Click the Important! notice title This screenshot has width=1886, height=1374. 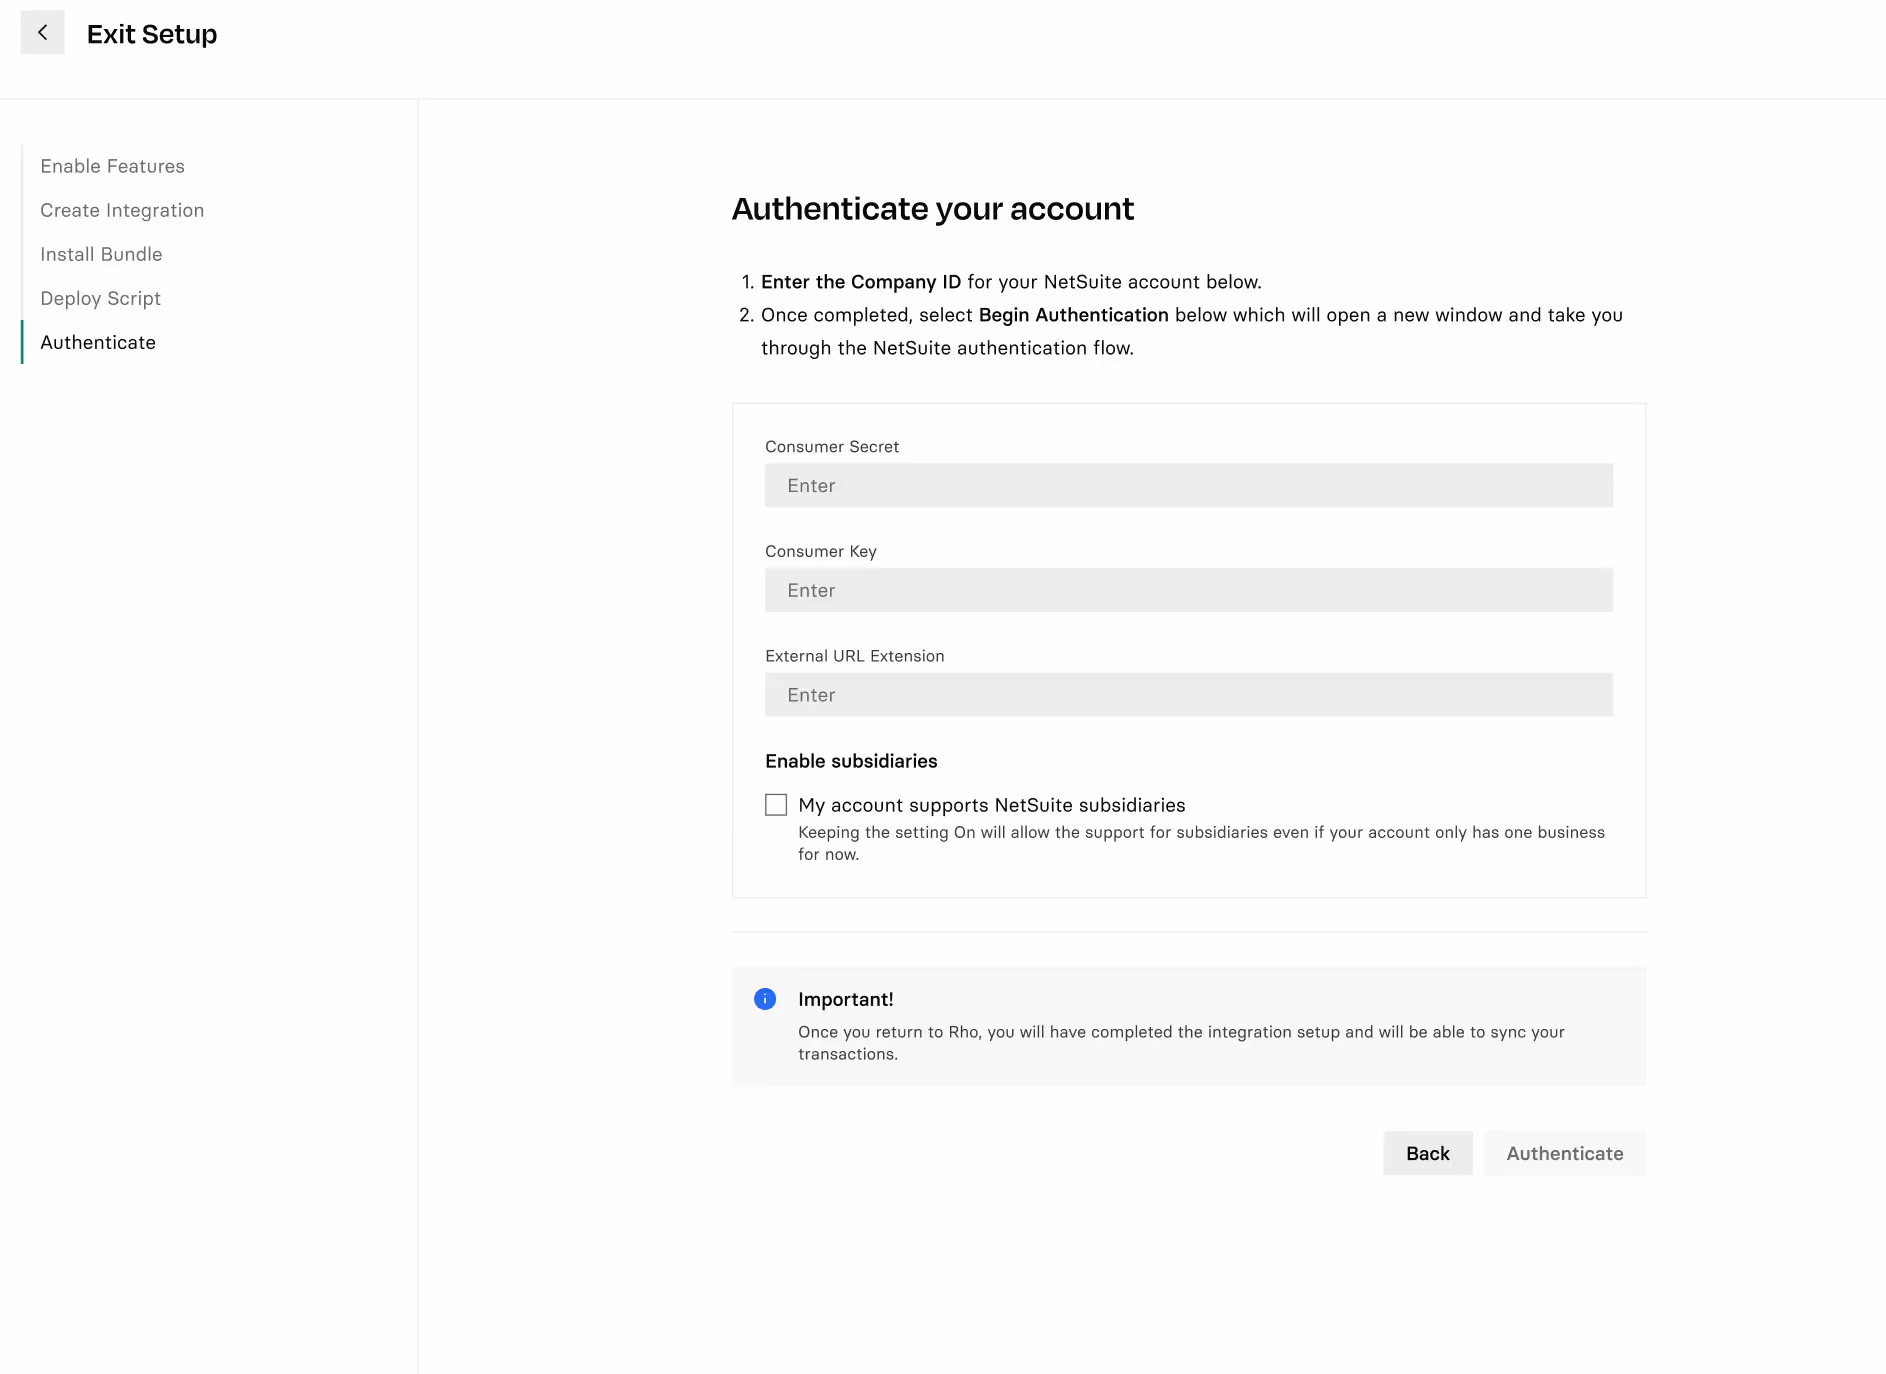click(846, 999)
